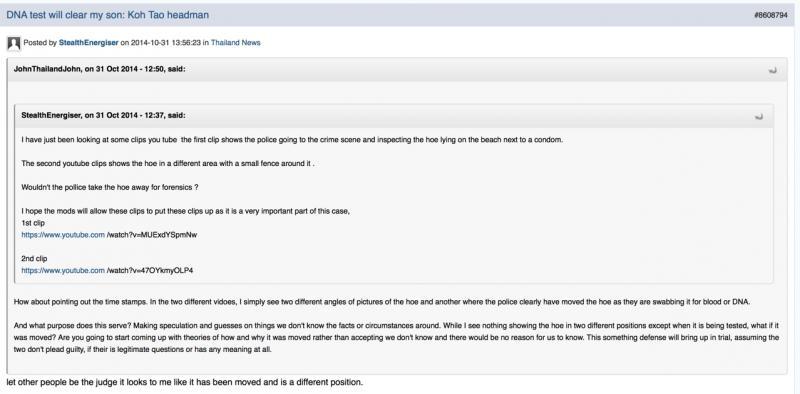Visit StealthEnergiser's profile from the posted-by line

click(88, 43)
